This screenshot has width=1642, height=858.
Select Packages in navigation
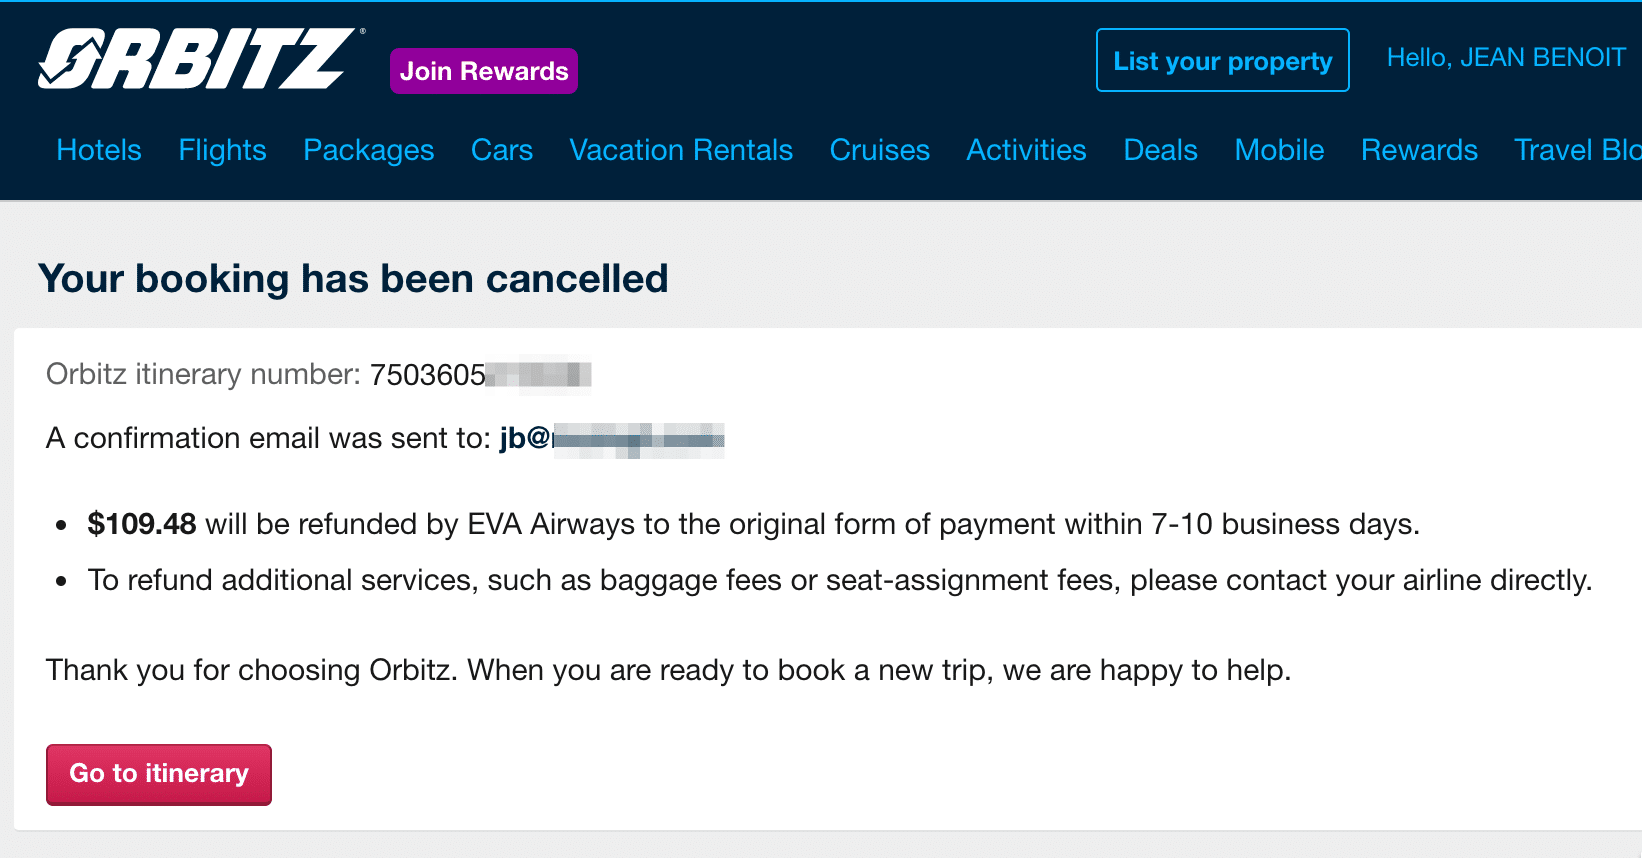click(x=369, y=150)
